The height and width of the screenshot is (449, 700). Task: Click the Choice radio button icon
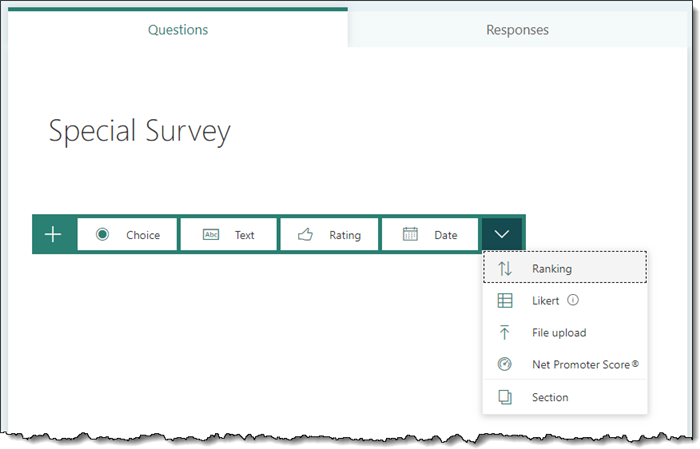[x=102, y=235]
